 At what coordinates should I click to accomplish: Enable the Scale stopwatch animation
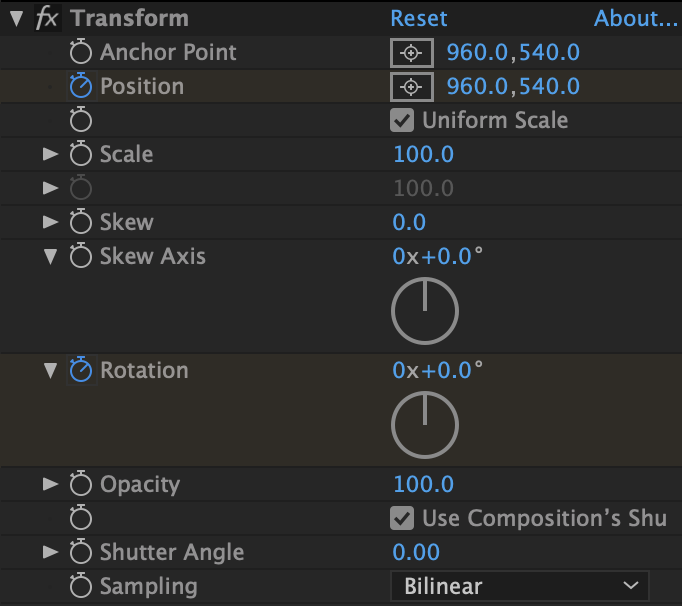click(81, 154)
